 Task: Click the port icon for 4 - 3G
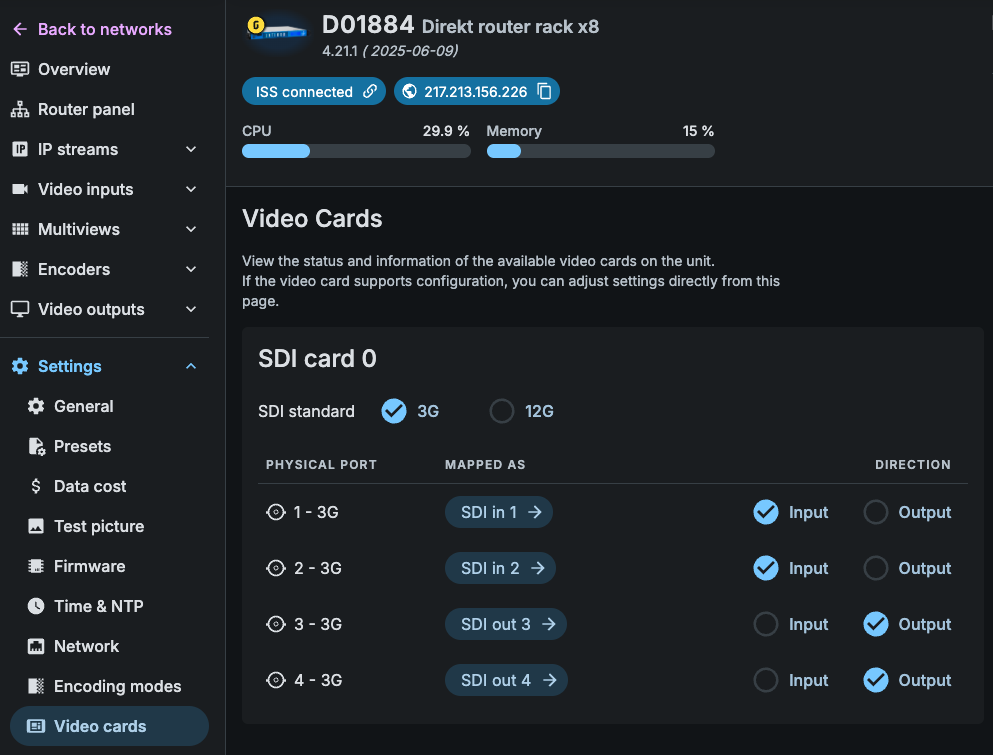pos(275,680)
